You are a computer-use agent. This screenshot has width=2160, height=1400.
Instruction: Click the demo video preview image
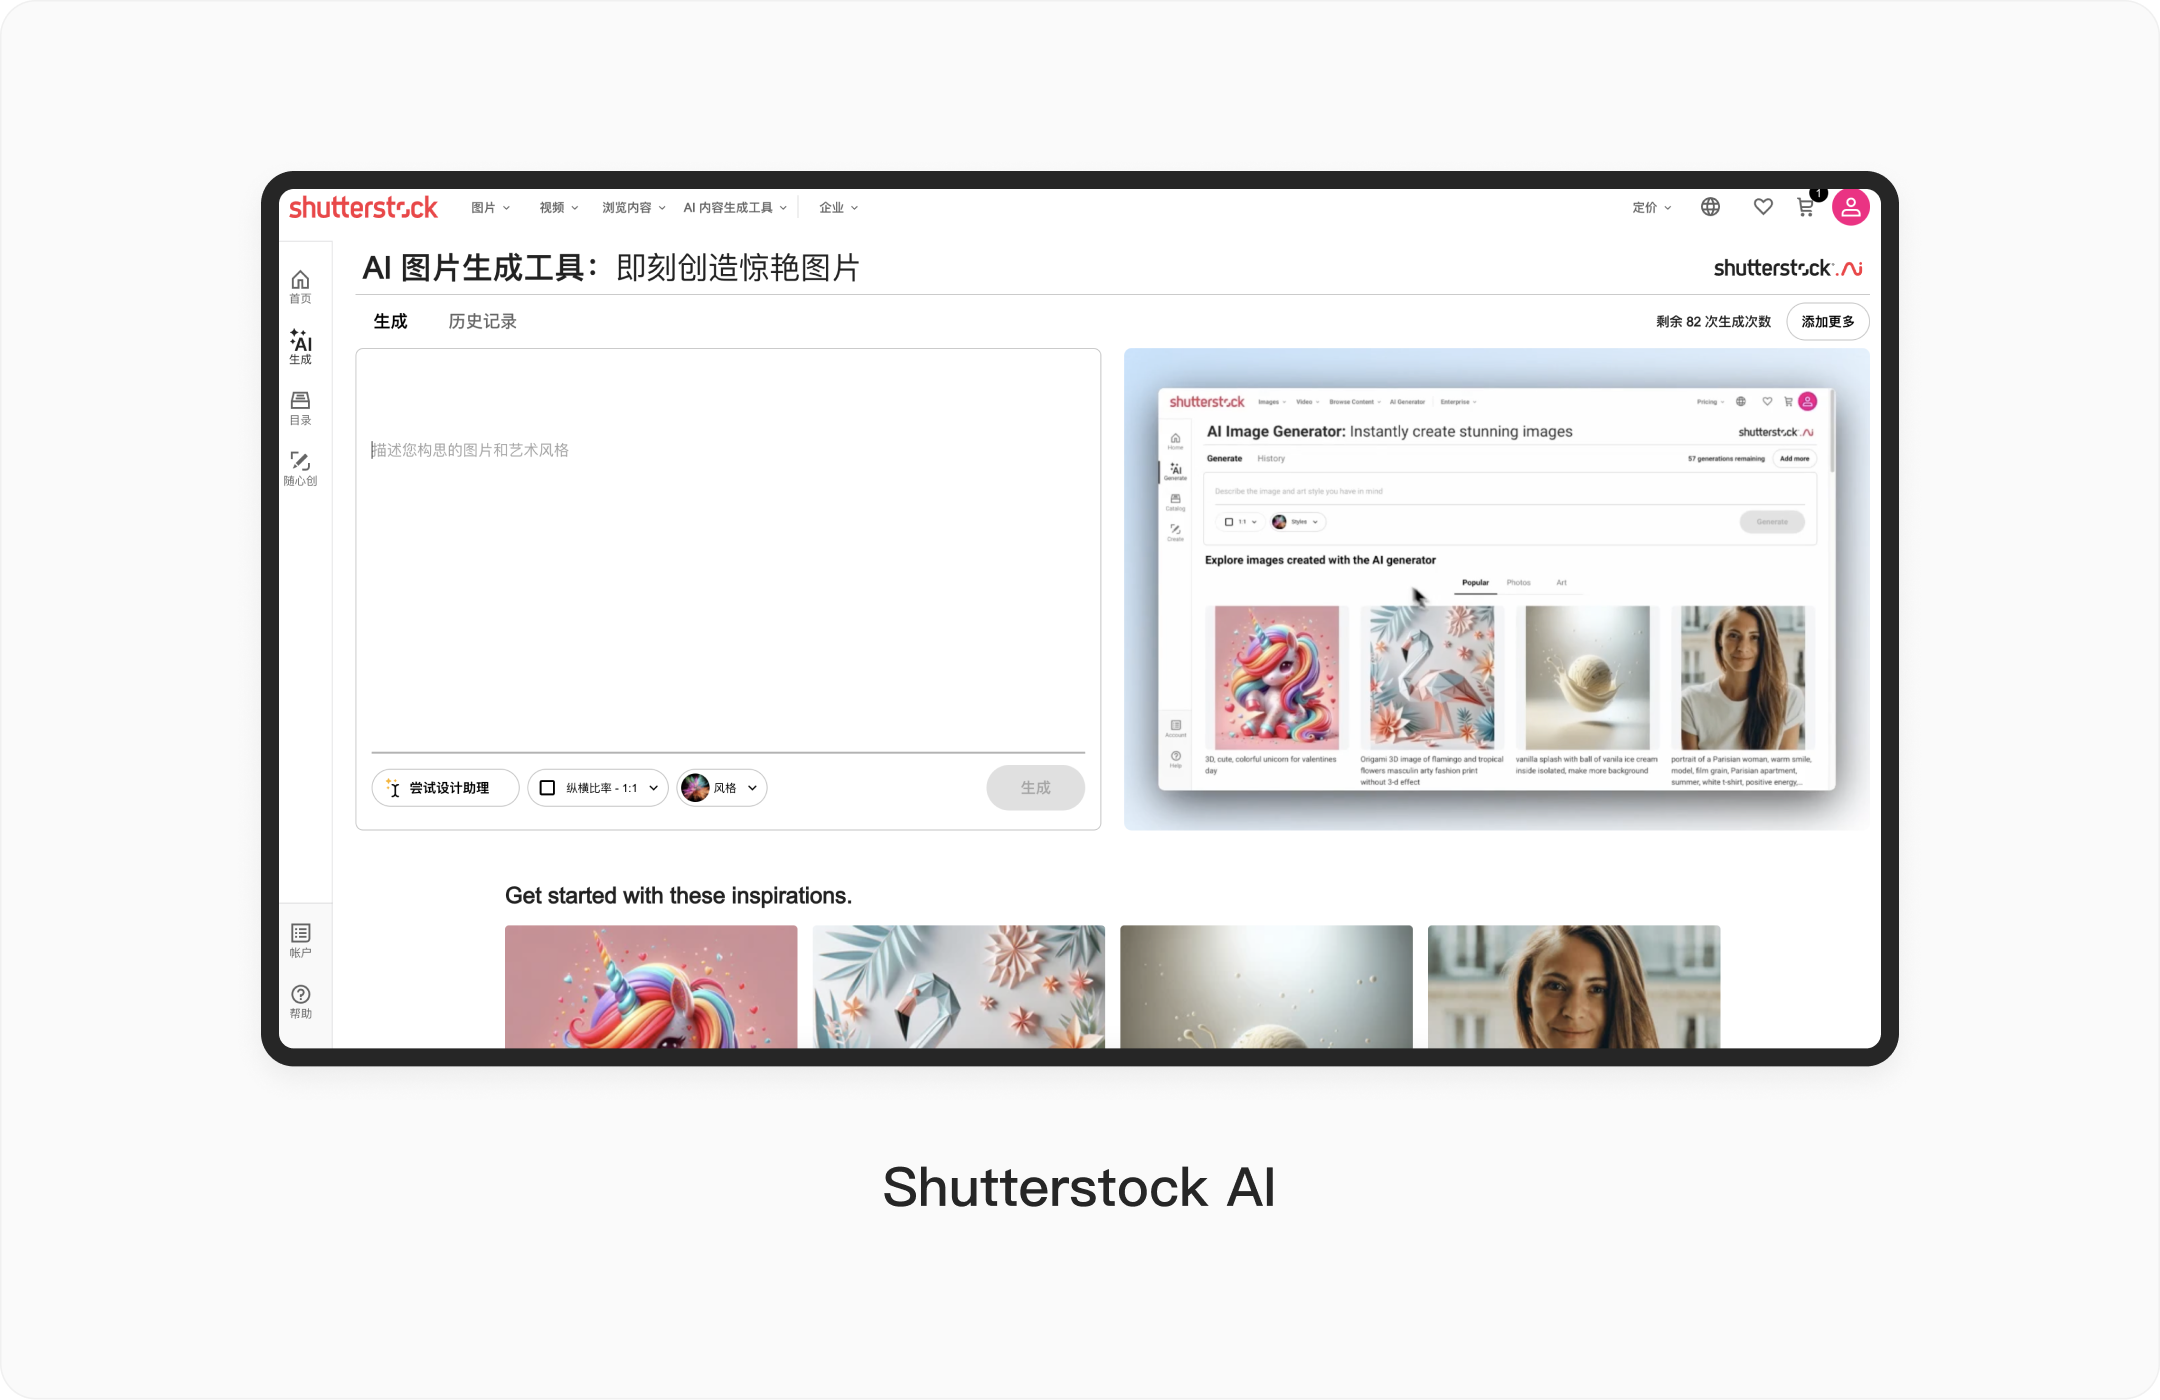1496,589
